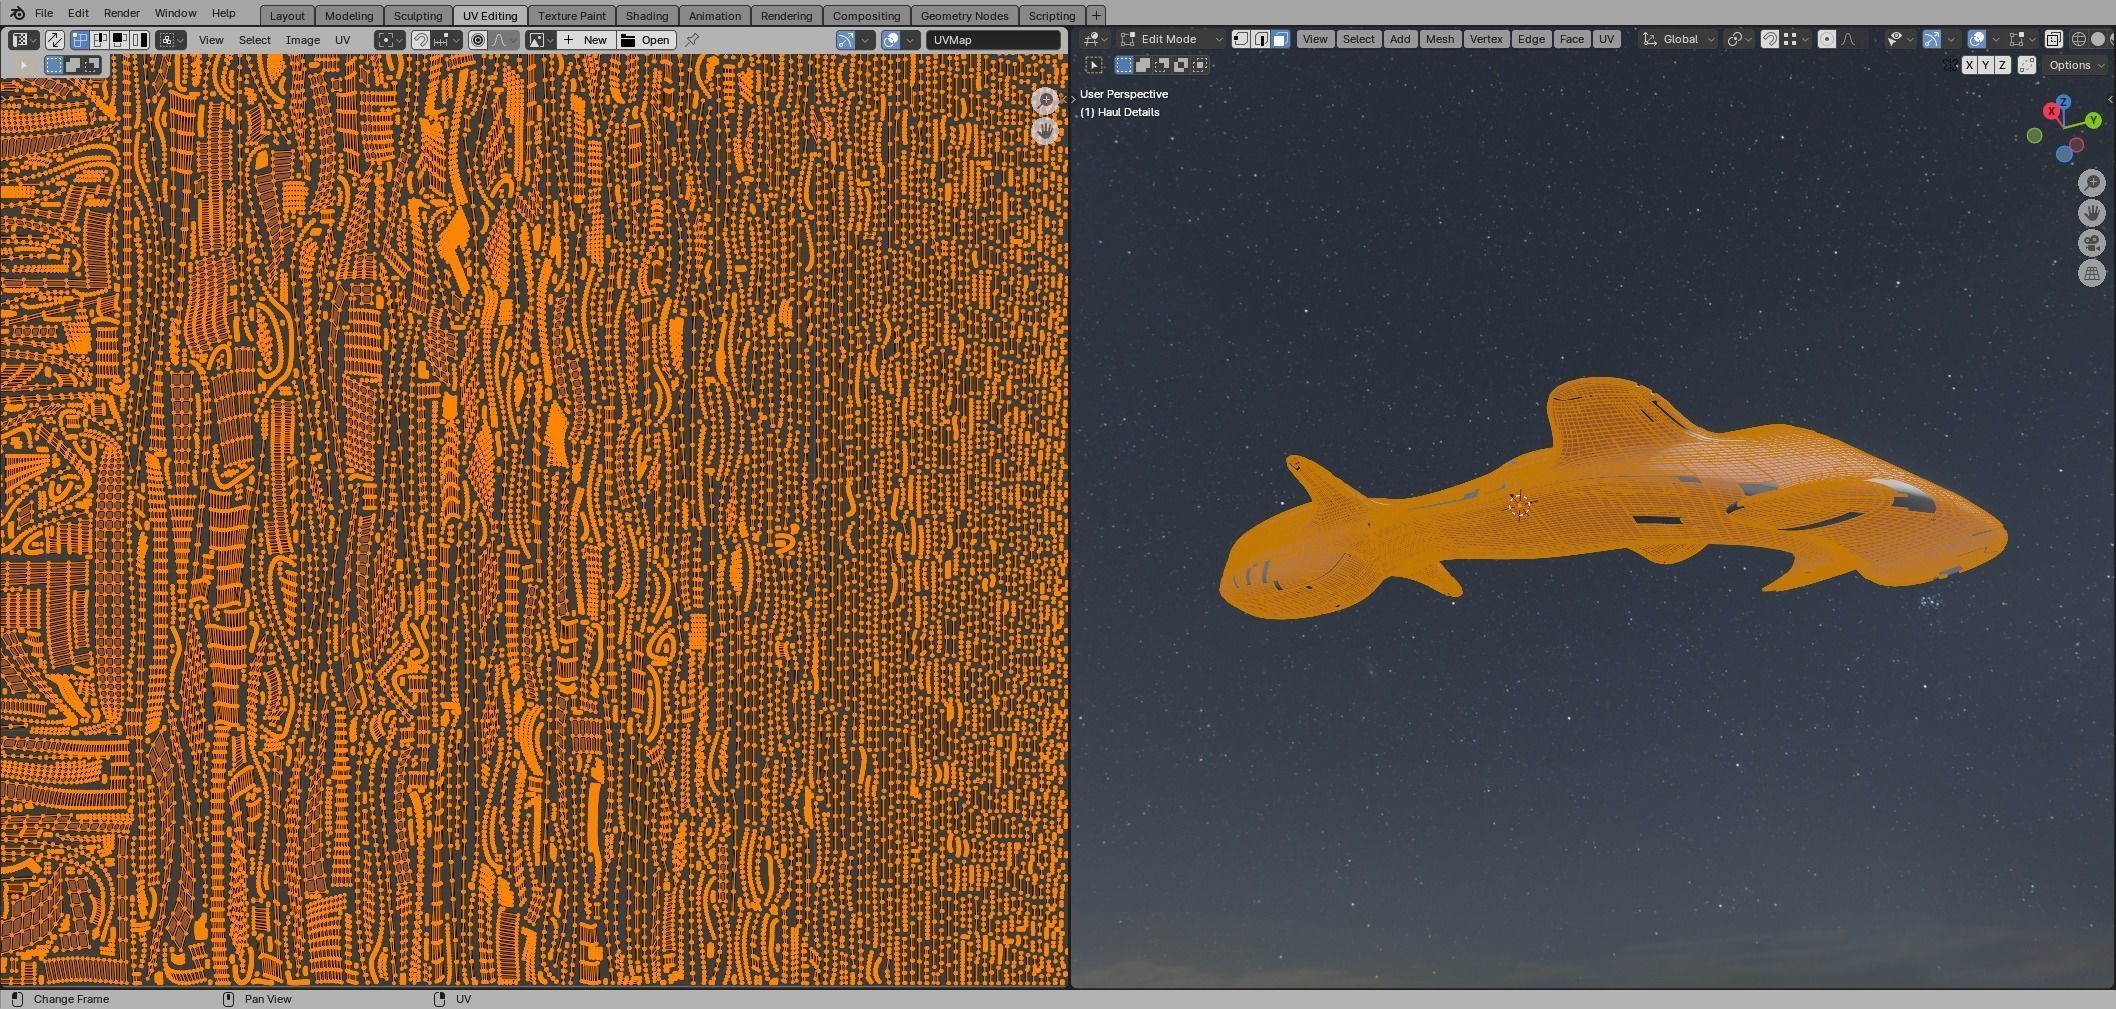Toggle UV sync selection
Screen dimensions: 2116x1009
pyautogui.click(x=54, y=40)
